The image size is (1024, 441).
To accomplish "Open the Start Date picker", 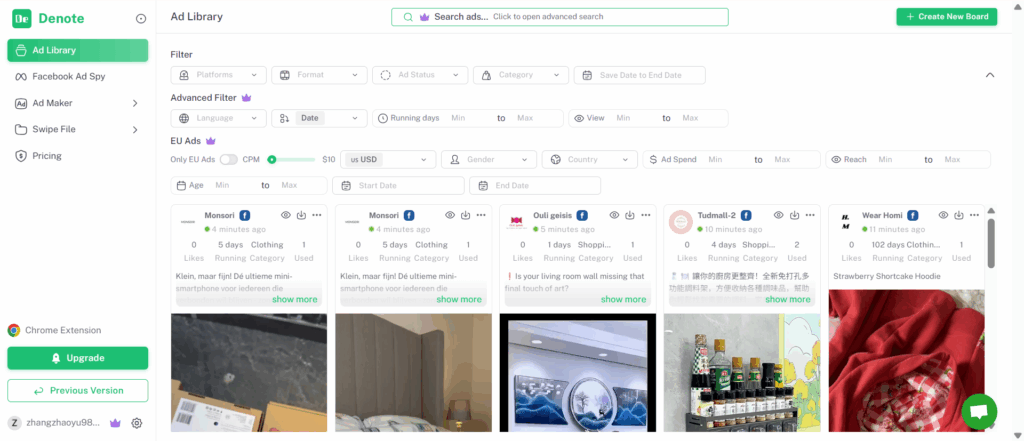I will [398, 186].
